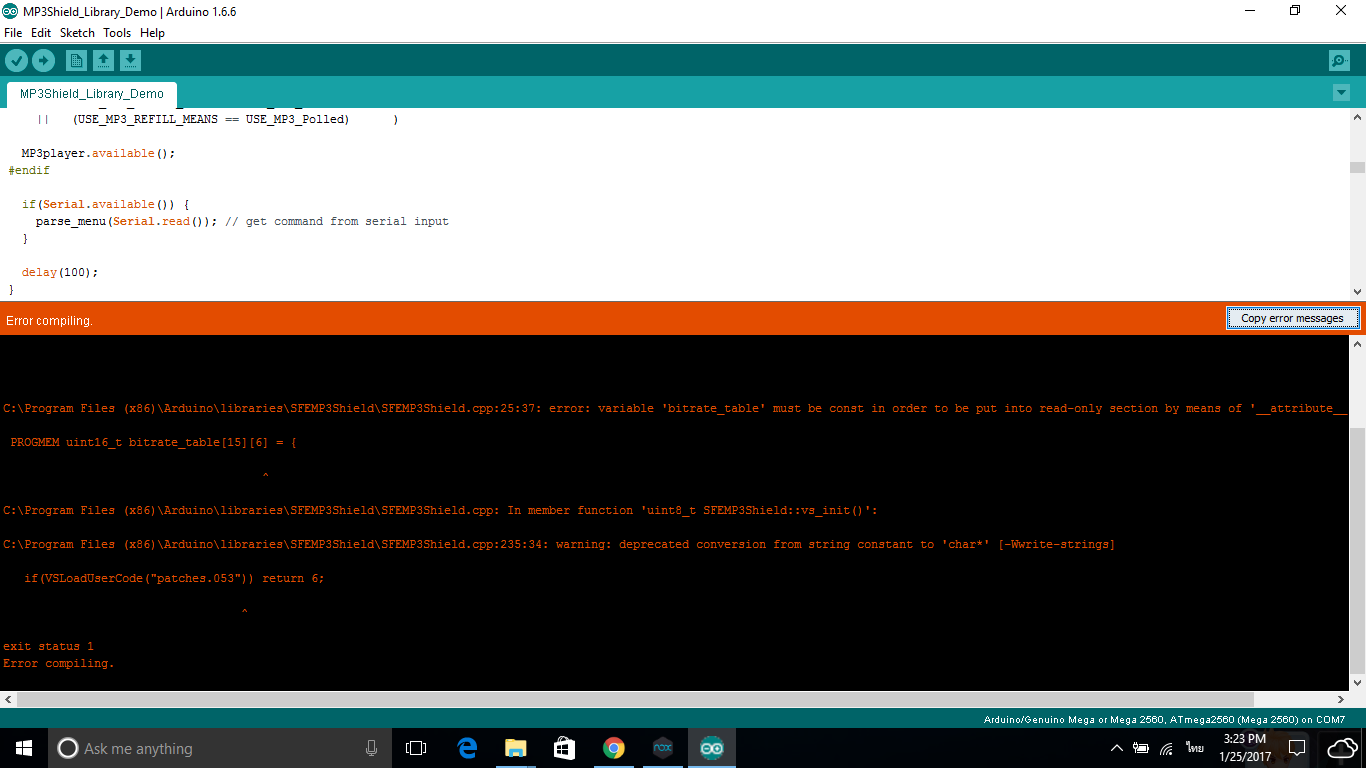This screenshot has width=1366, height=768.
Task: Click the 'if(Serial.available()) {' code line
Action: pyautogui.click(x=106, y=204)
